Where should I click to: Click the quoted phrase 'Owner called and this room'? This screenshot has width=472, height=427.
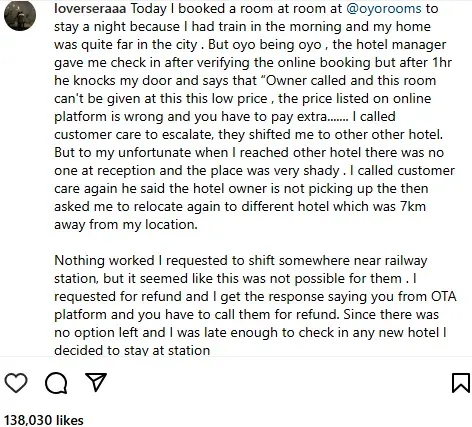pos(347,80)
